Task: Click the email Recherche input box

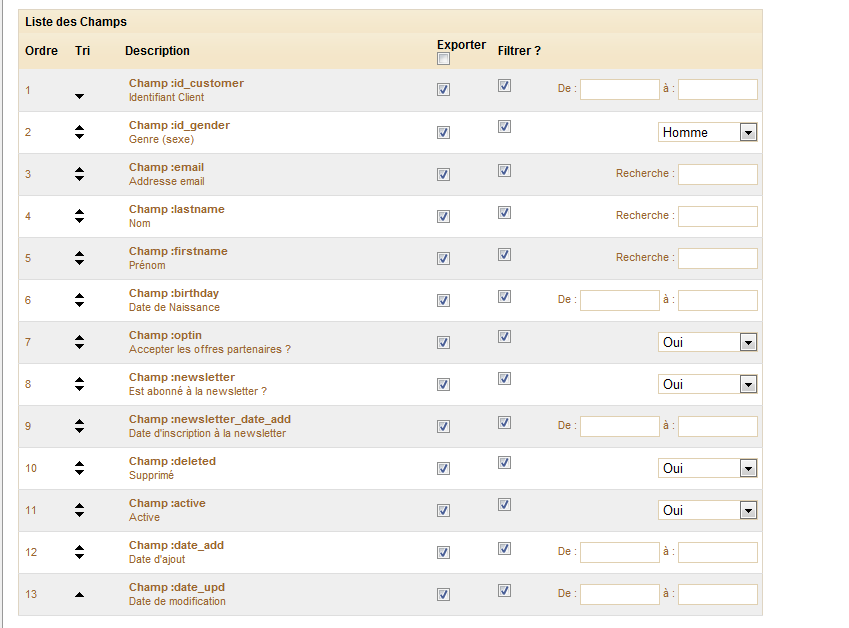Action: tap(717, 174)
